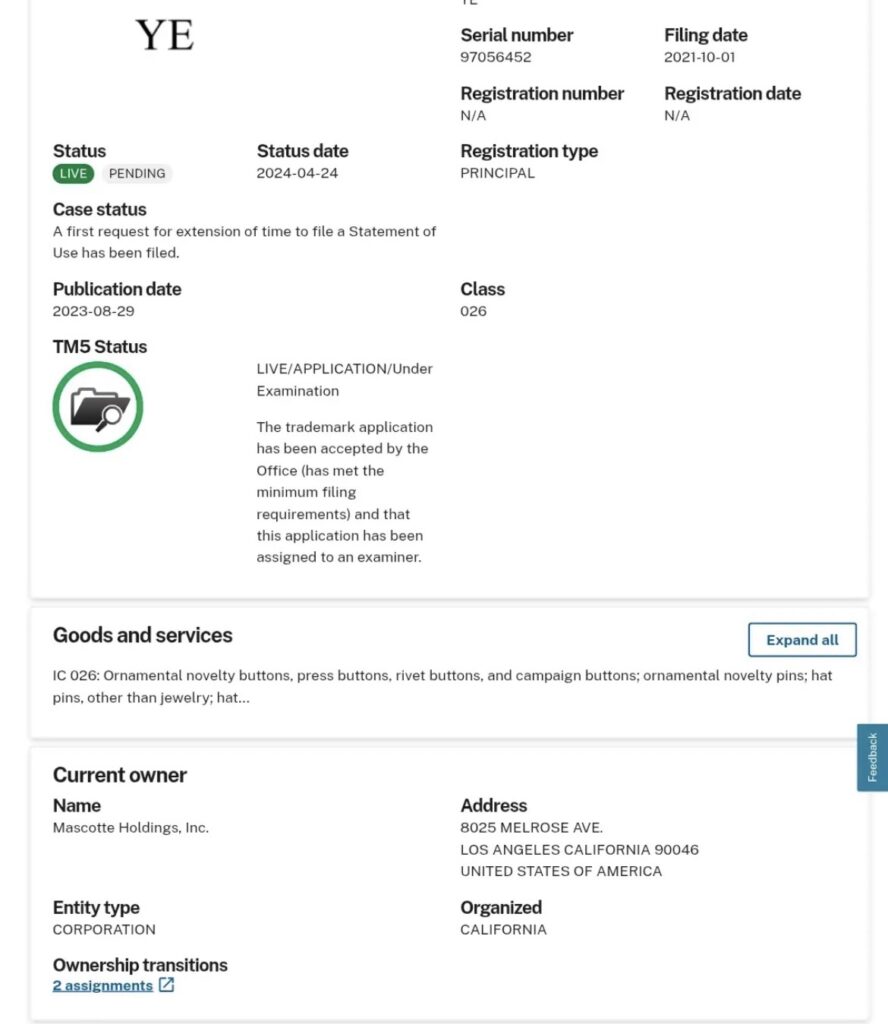Click the 8025 Melrose Ave. address line
This screenshot has width=888, height=1024.
[531, 828]
